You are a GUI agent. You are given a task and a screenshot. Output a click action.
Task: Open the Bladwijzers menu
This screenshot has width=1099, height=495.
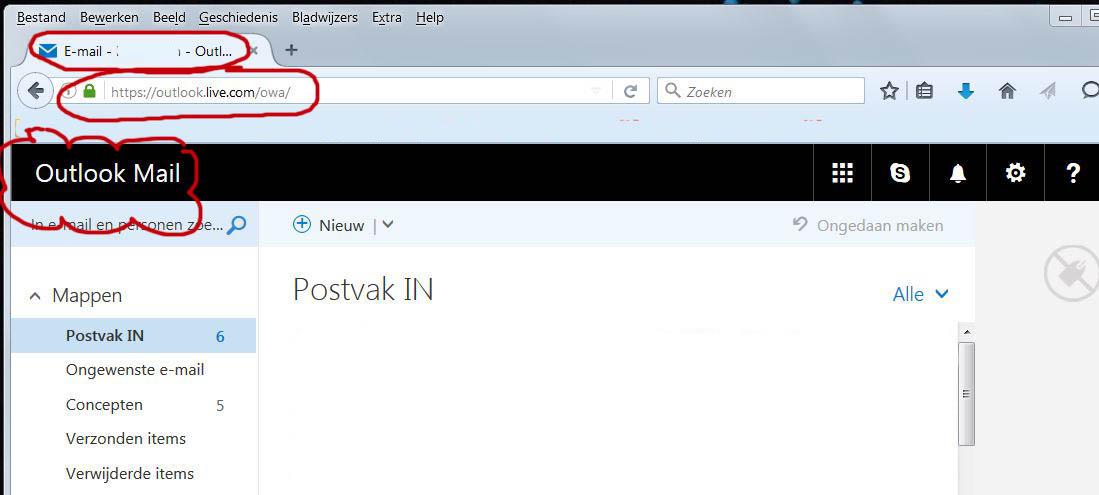[x=325, y=18]
